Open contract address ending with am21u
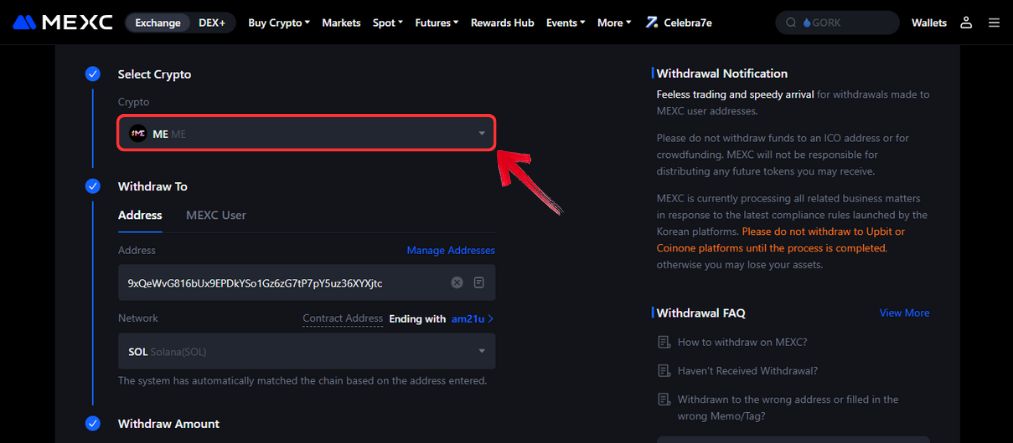The height and width of the screenshot is (443, 1013). click(x=473, y=318)
